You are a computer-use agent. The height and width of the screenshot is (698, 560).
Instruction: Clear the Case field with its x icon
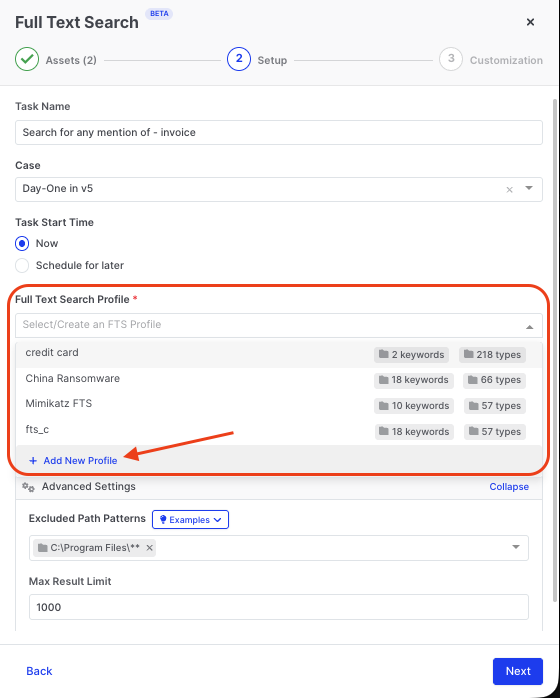509,190
